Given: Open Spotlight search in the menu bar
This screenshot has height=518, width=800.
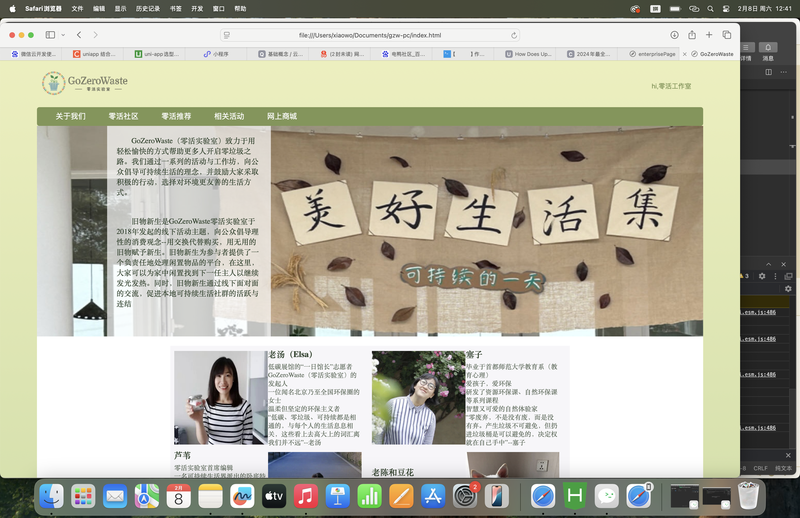Looking at the screenshot, I should (x=710, y=8).
